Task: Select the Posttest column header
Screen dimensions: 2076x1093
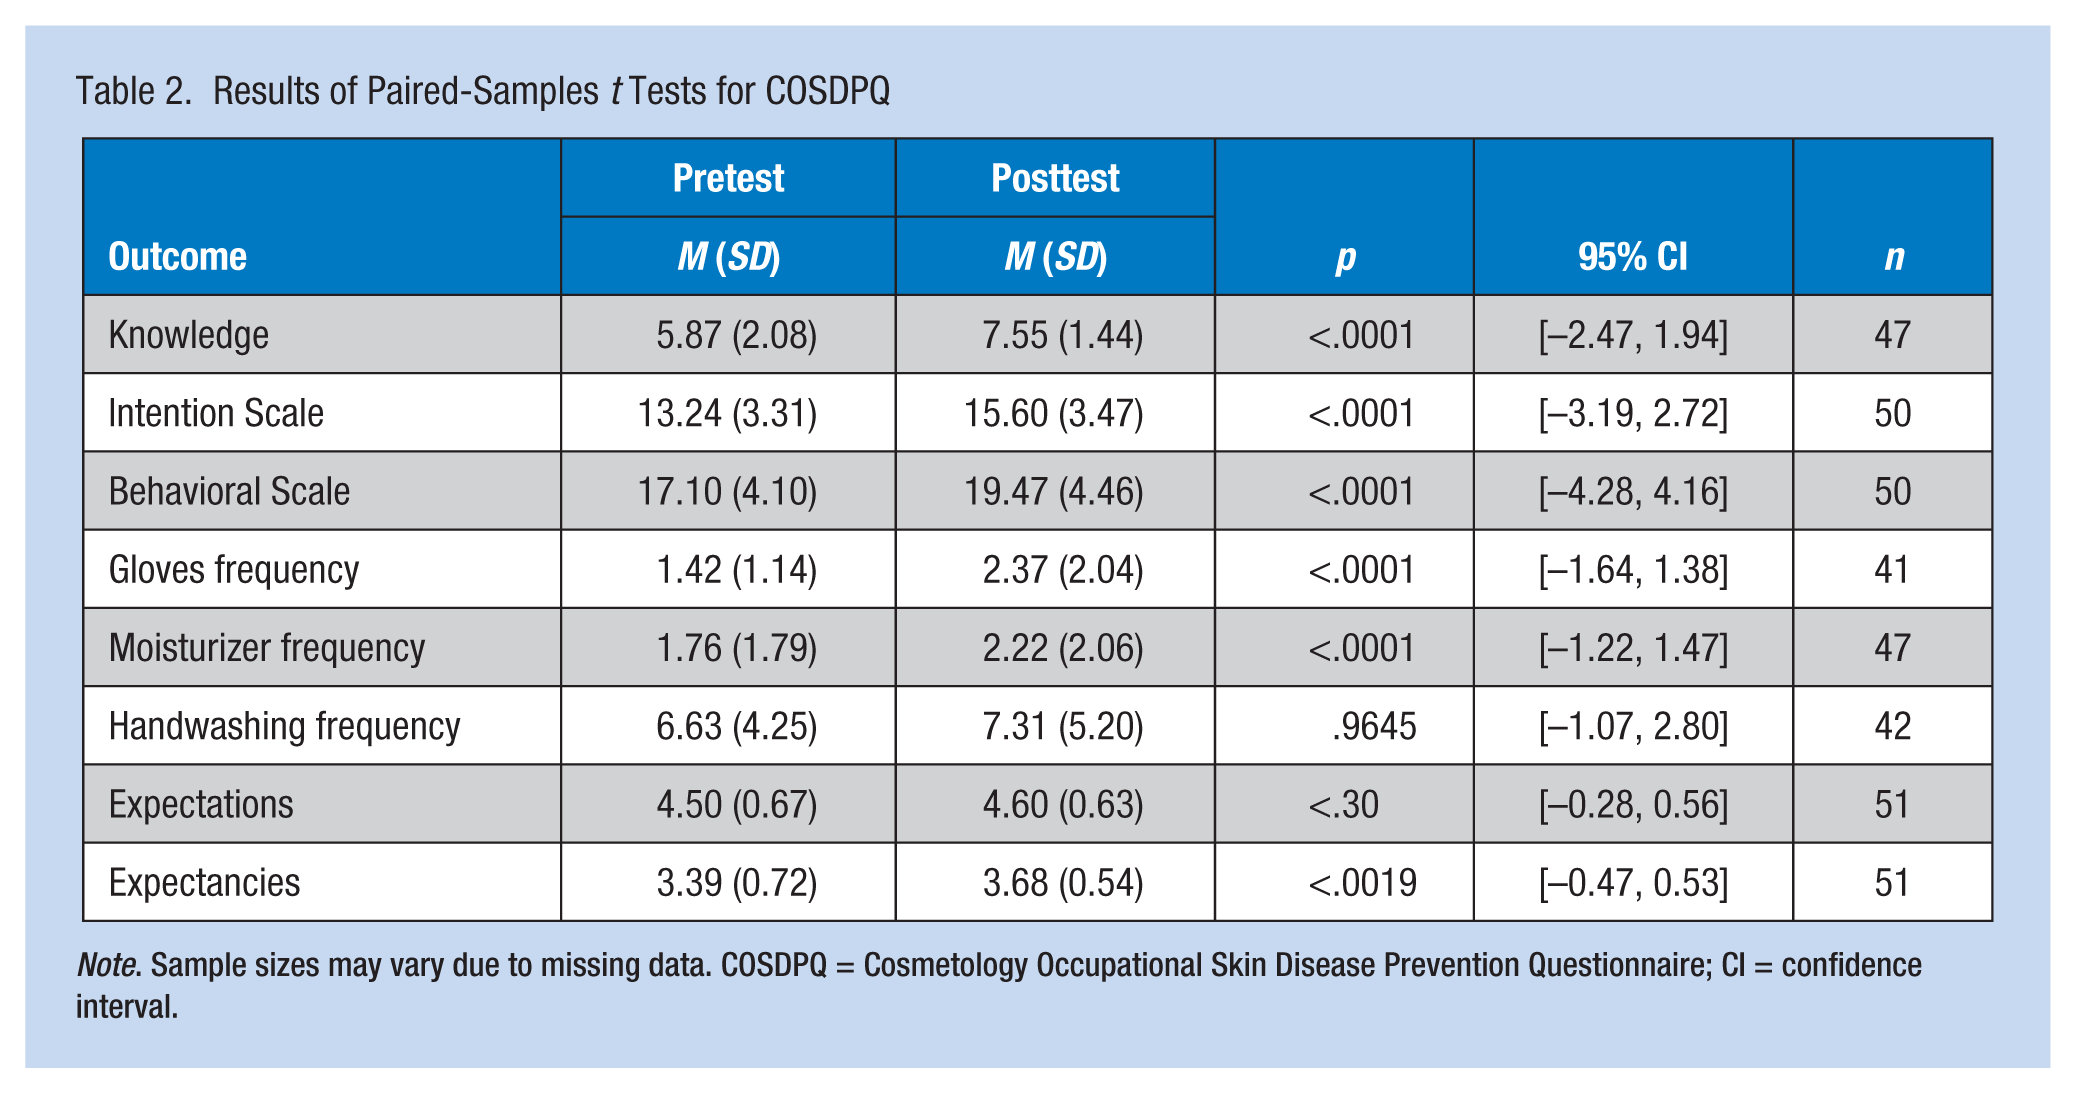Action: [1055, 178]
